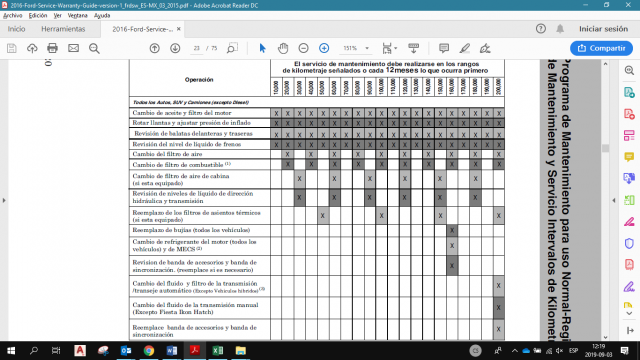The height and width of the screenshot is (360, 640).
Task: Select the hand pan tool
Action: [283, 48]
